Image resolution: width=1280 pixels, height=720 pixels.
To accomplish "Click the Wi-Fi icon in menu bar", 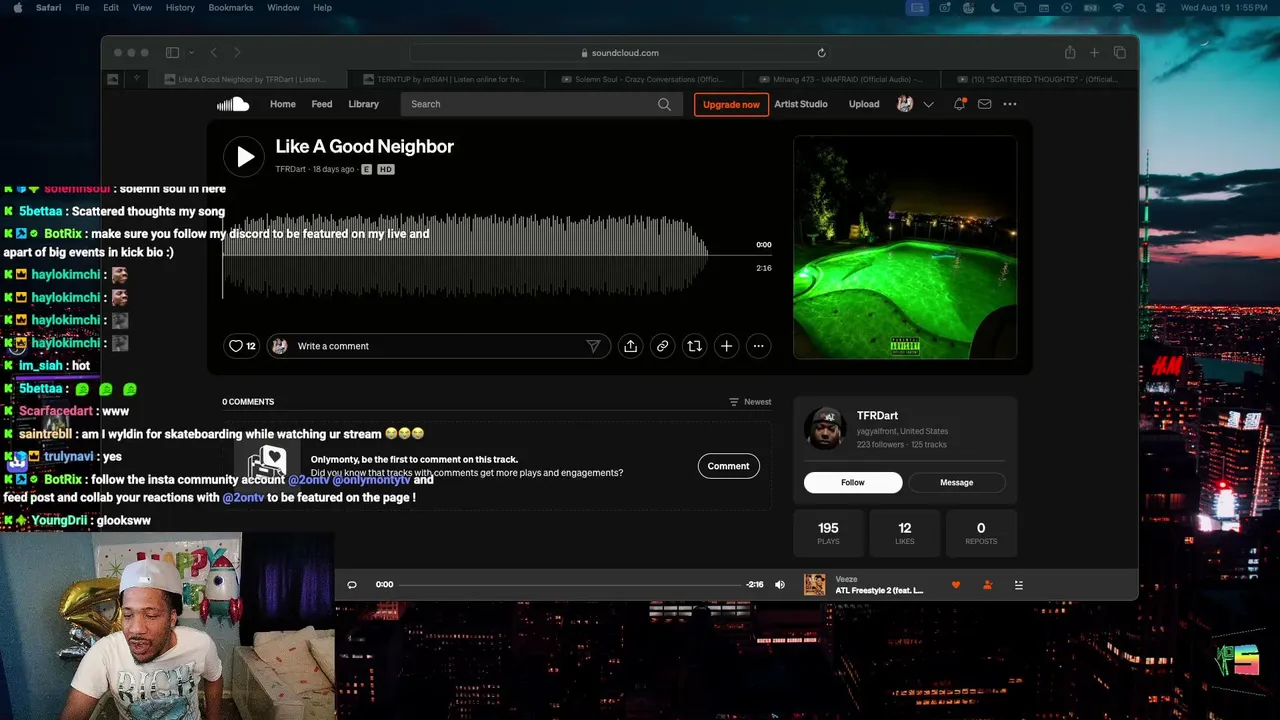I will (1118, 8).
